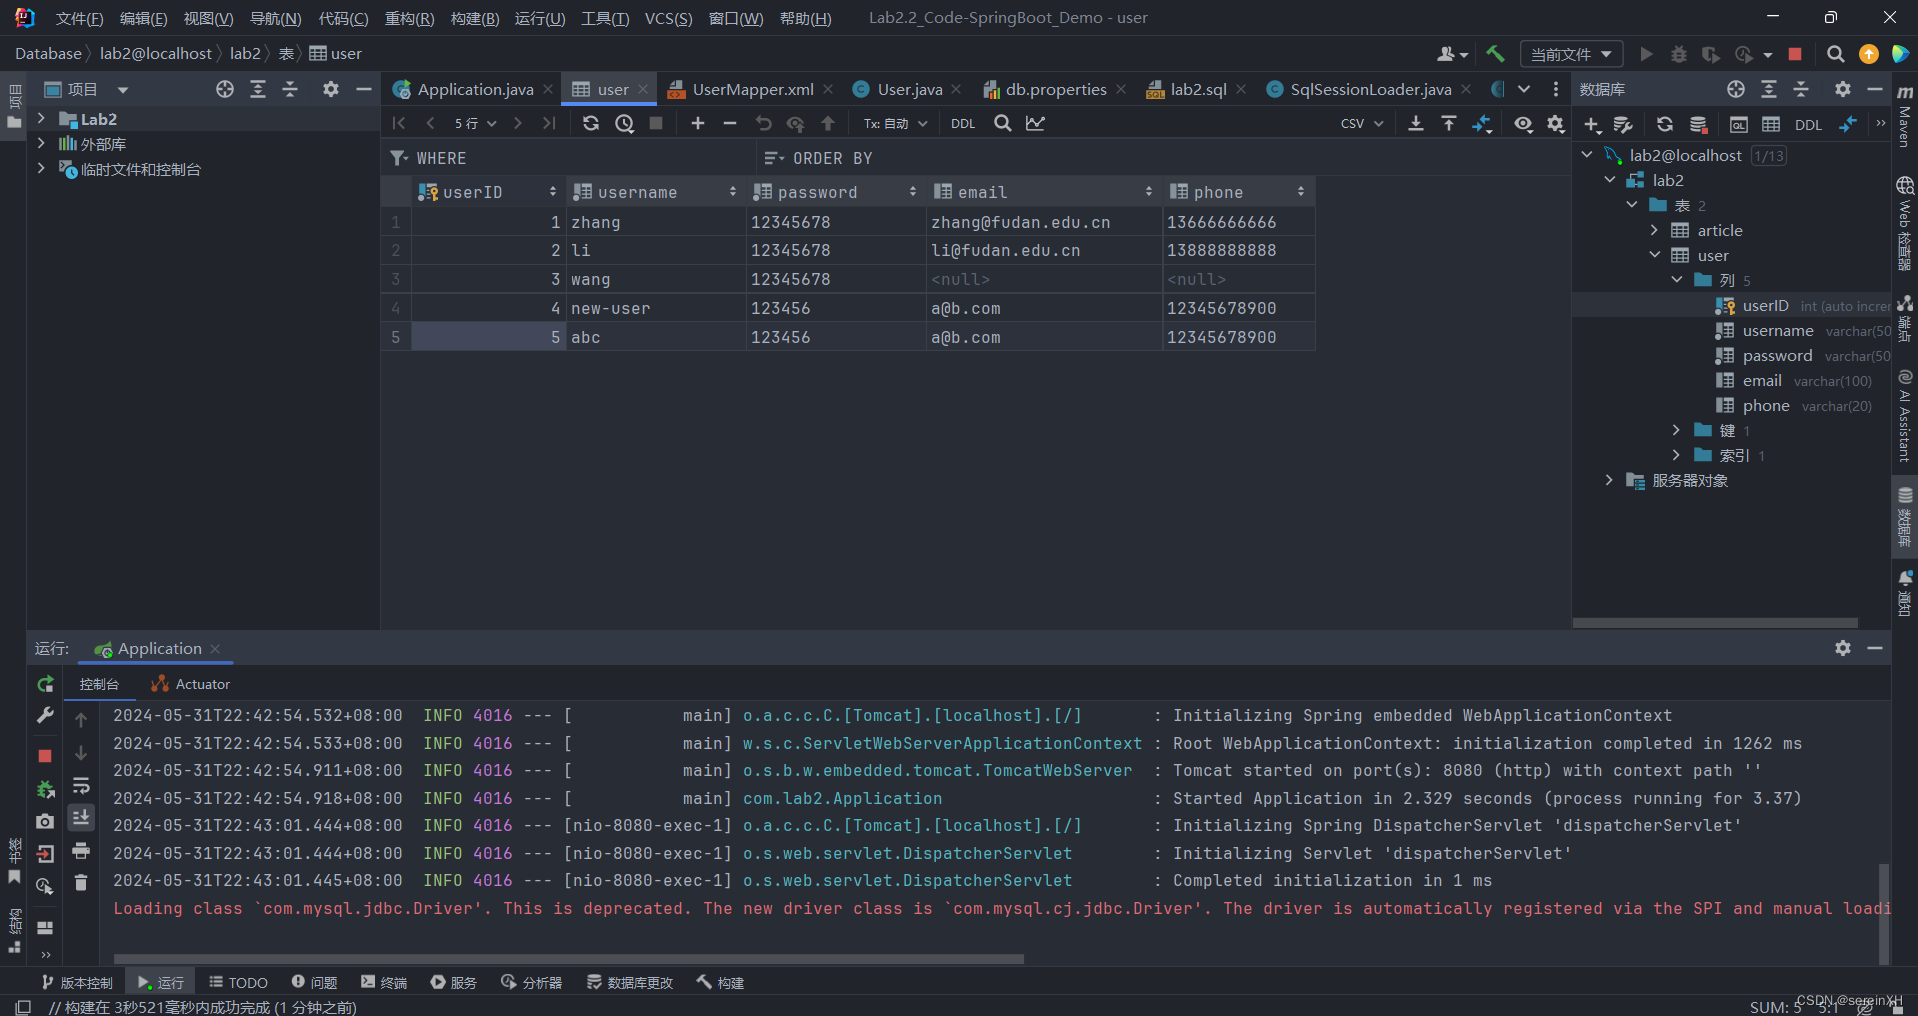This screenshot has height=1016, width=1918.
Task: Open the CSV format dropdown
Action: coord(1360,123)
